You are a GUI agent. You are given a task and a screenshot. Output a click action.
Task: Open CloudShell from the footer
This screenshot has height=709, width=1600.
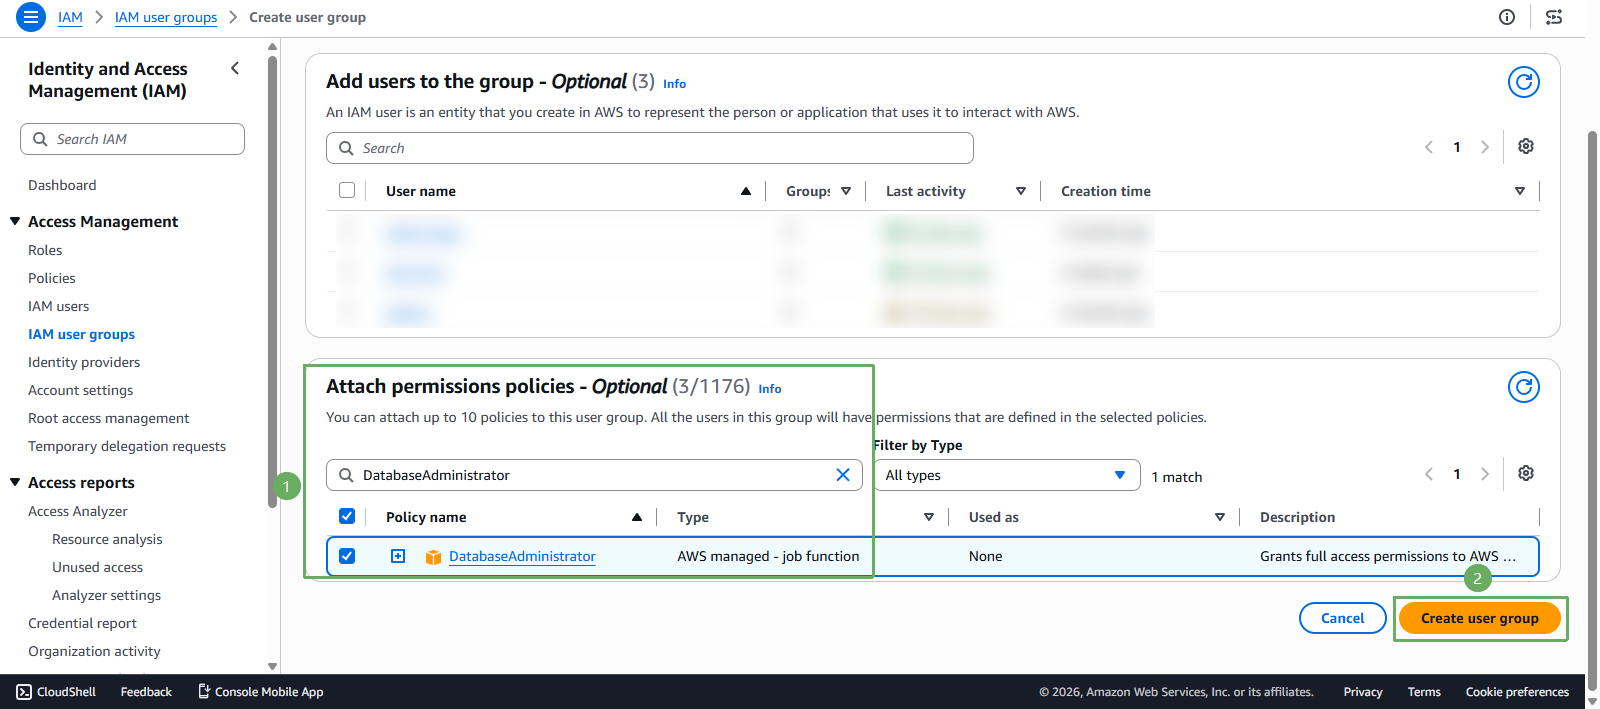tap(56, 692)
